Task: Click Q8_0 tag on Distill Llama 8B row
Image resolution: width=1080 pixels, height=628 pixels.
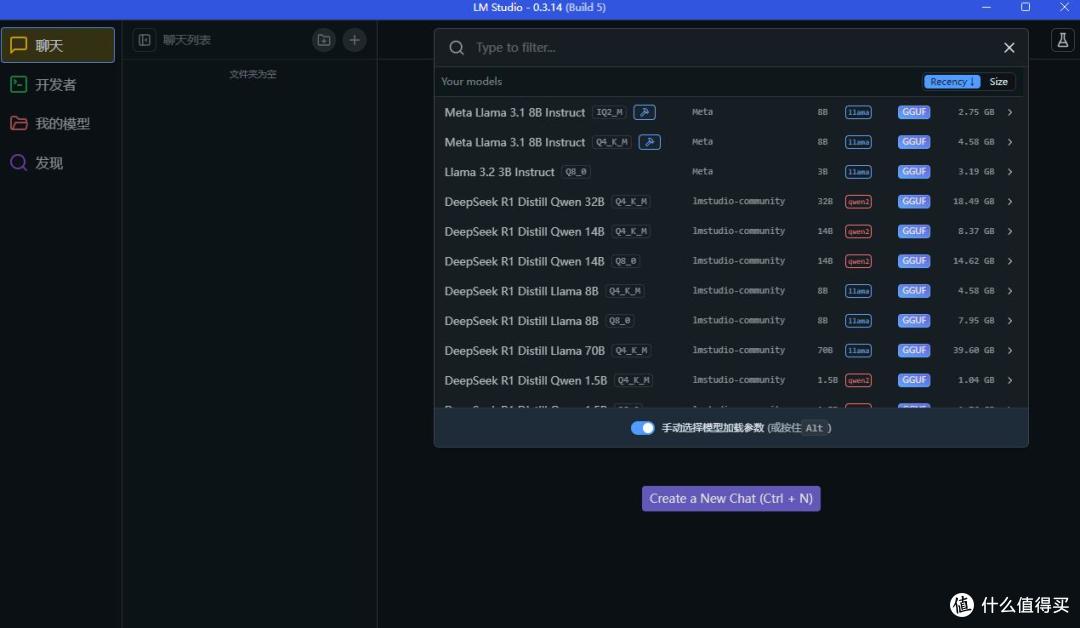Action: (x=620, y=320)
